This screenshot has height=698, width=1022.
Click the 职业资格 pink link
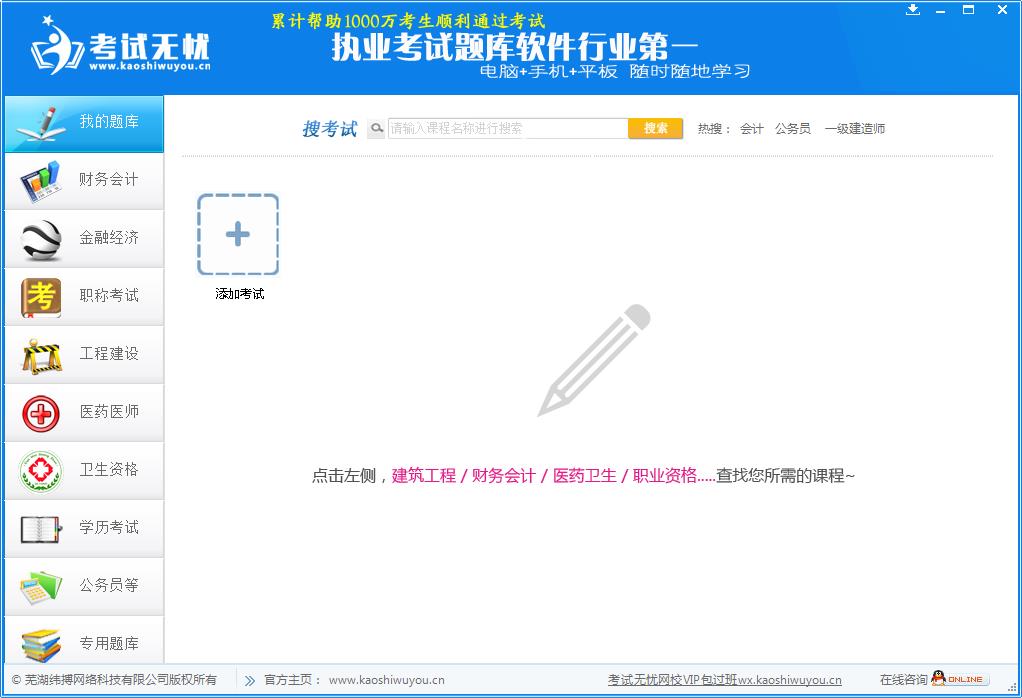point(665,476)
